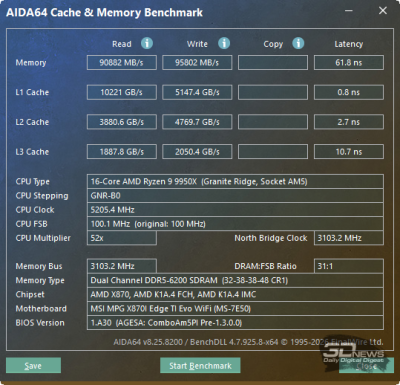Select Memory write value 95802 MB/s
The image size is (400, 385).
(x=197, y=63)
